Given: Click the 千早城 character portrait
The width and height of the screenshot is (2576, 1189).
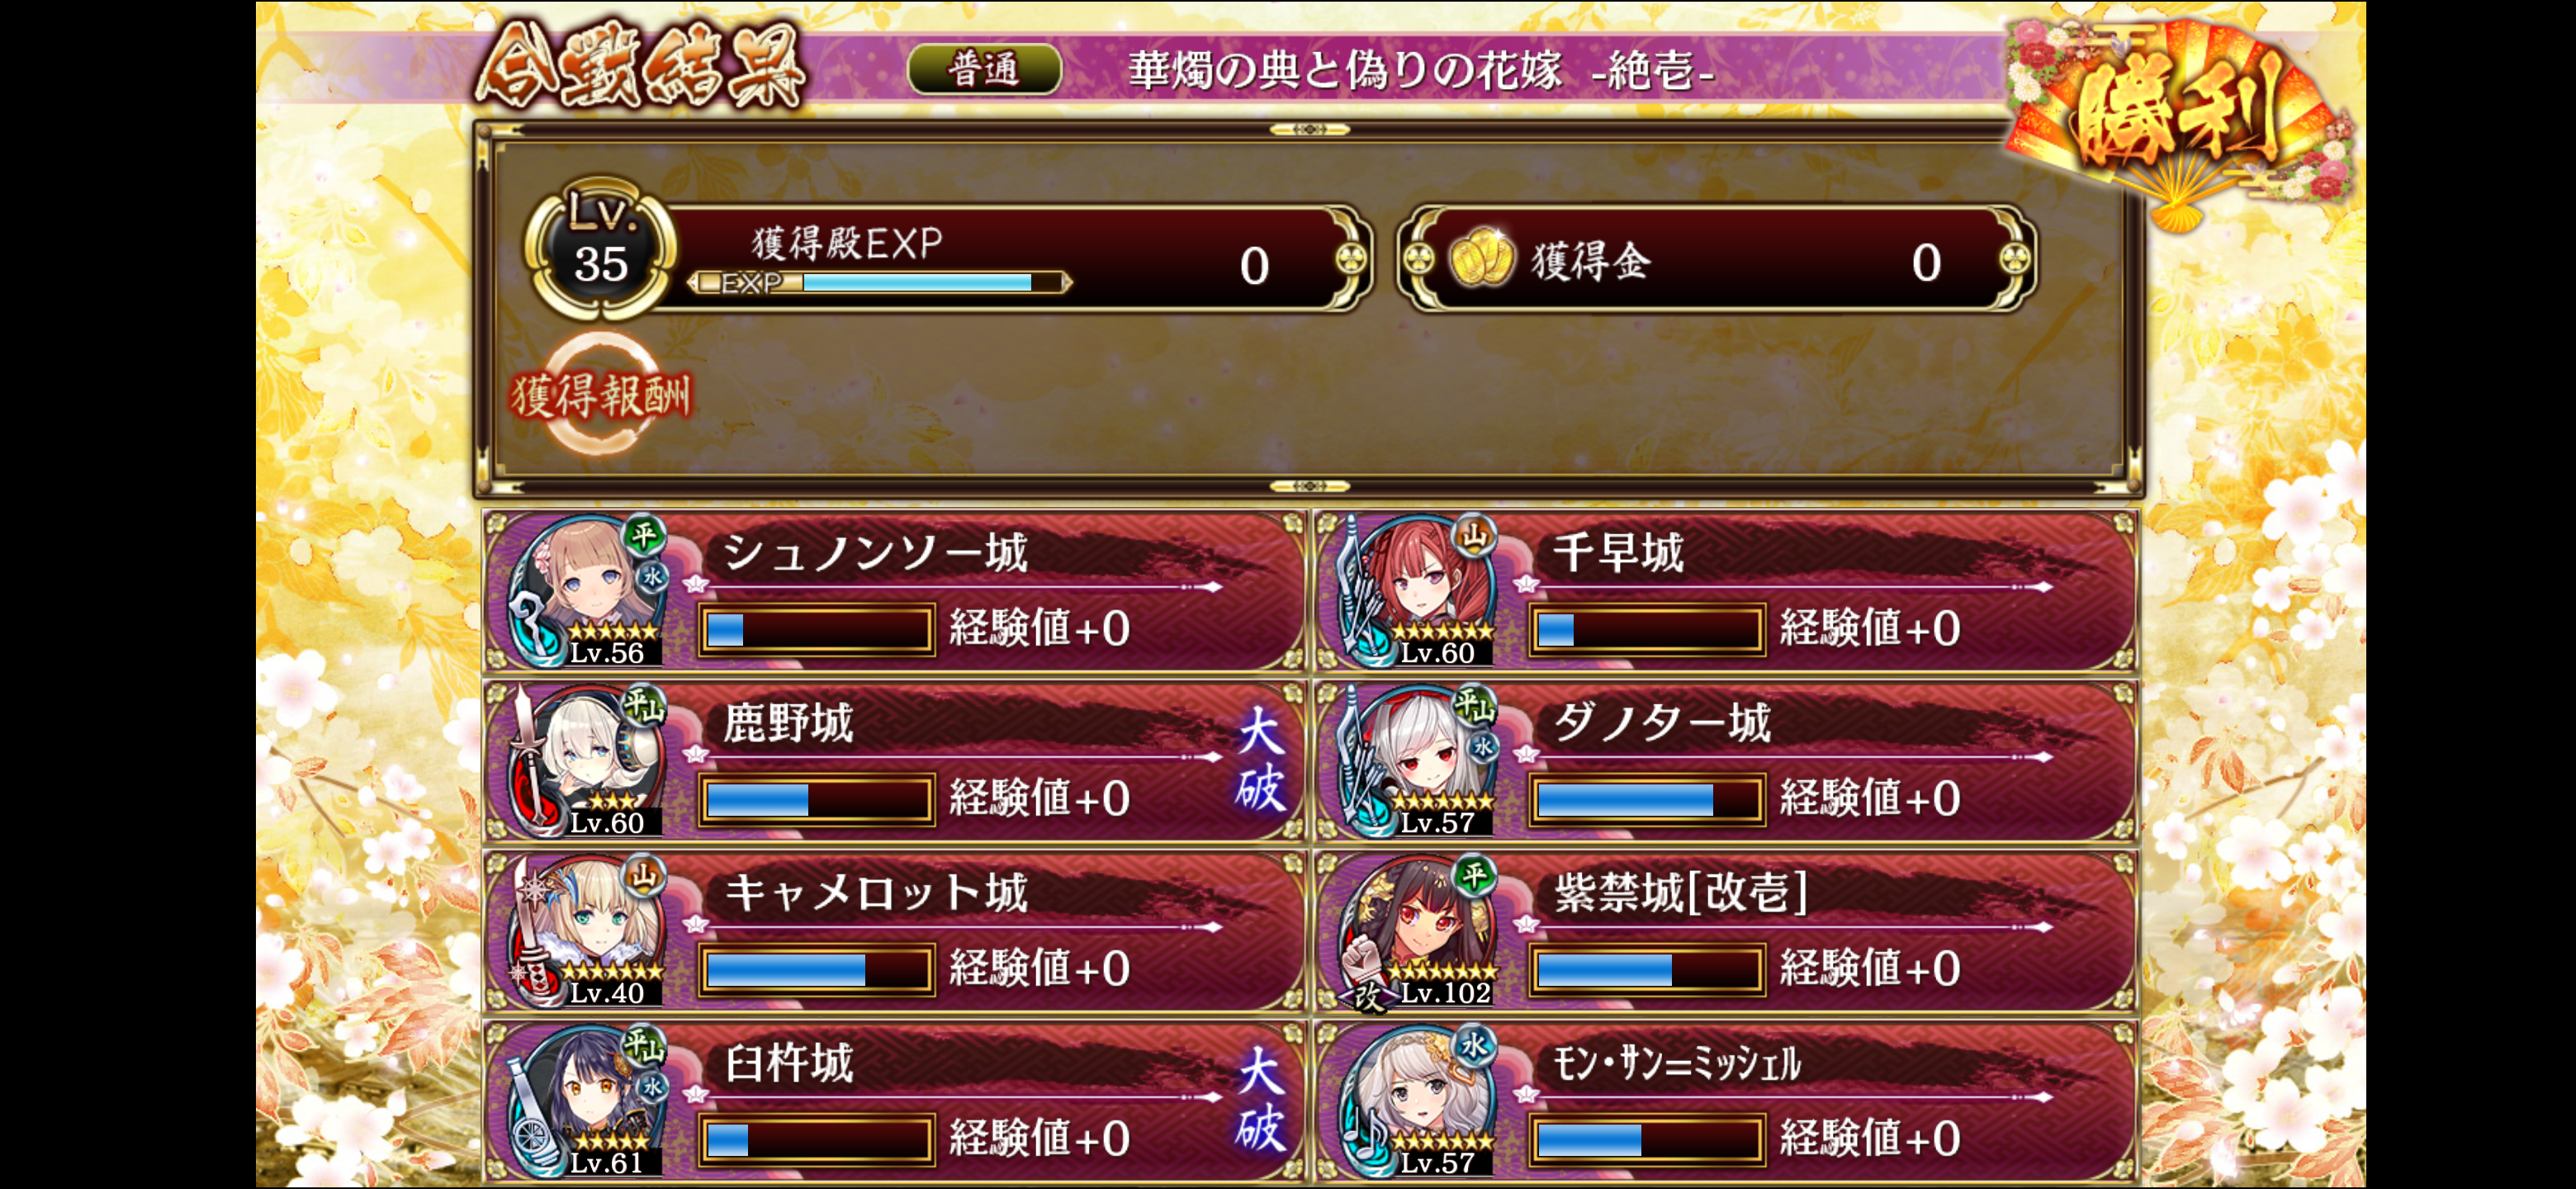Looking at the screenshot, I should (x=1417, y=591).
